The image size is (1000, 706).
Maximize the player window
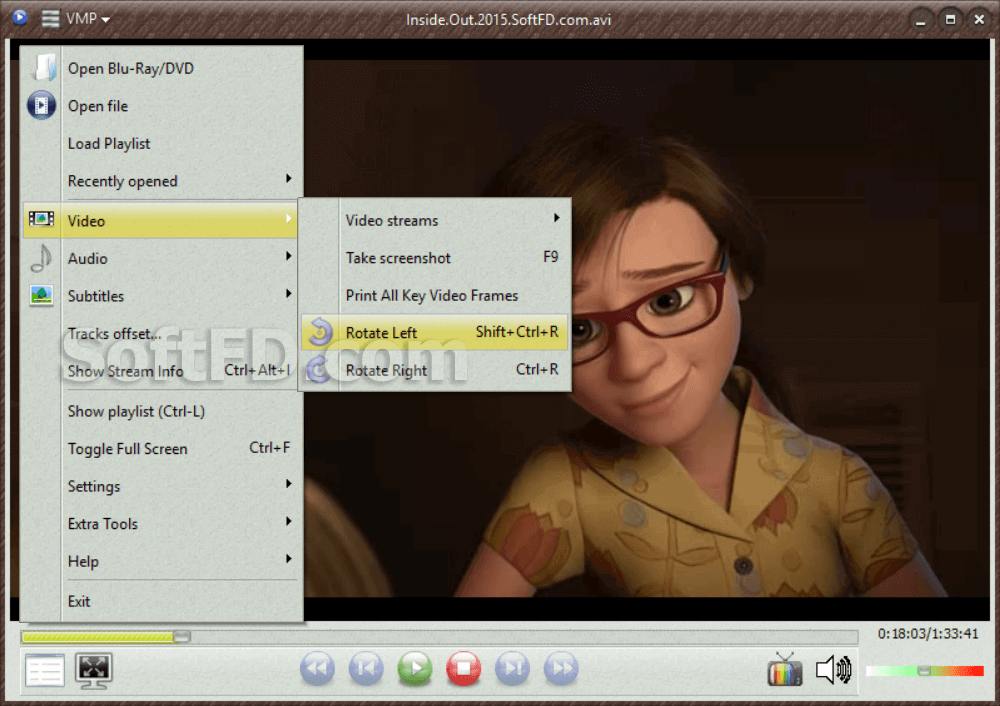950,20
